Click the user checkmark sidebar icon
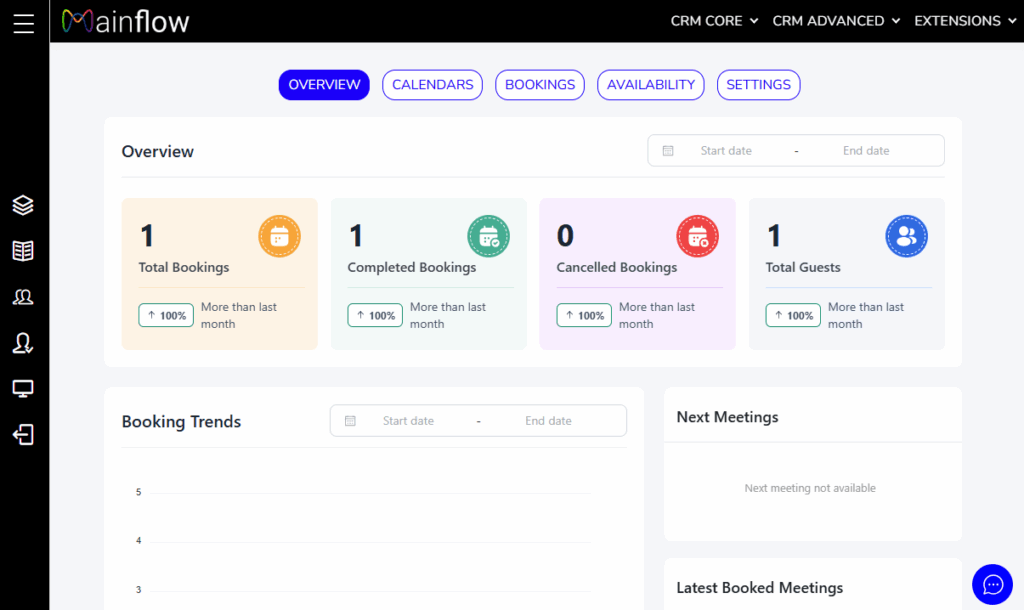Screen dimensions: 1024x610 pyautogui.click(x=23, y=343)
